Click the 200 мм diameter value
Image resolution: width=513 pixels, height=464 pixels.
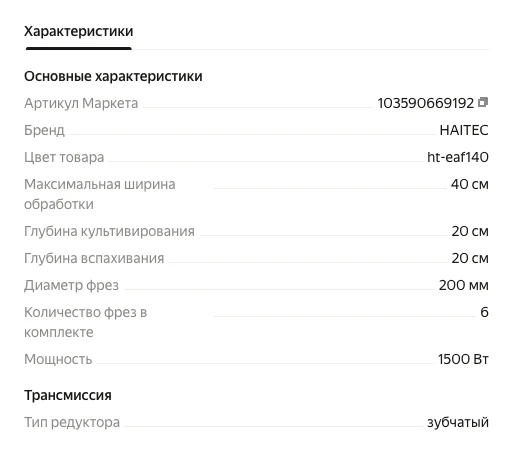pyautogui.click(x=464, y=285)
